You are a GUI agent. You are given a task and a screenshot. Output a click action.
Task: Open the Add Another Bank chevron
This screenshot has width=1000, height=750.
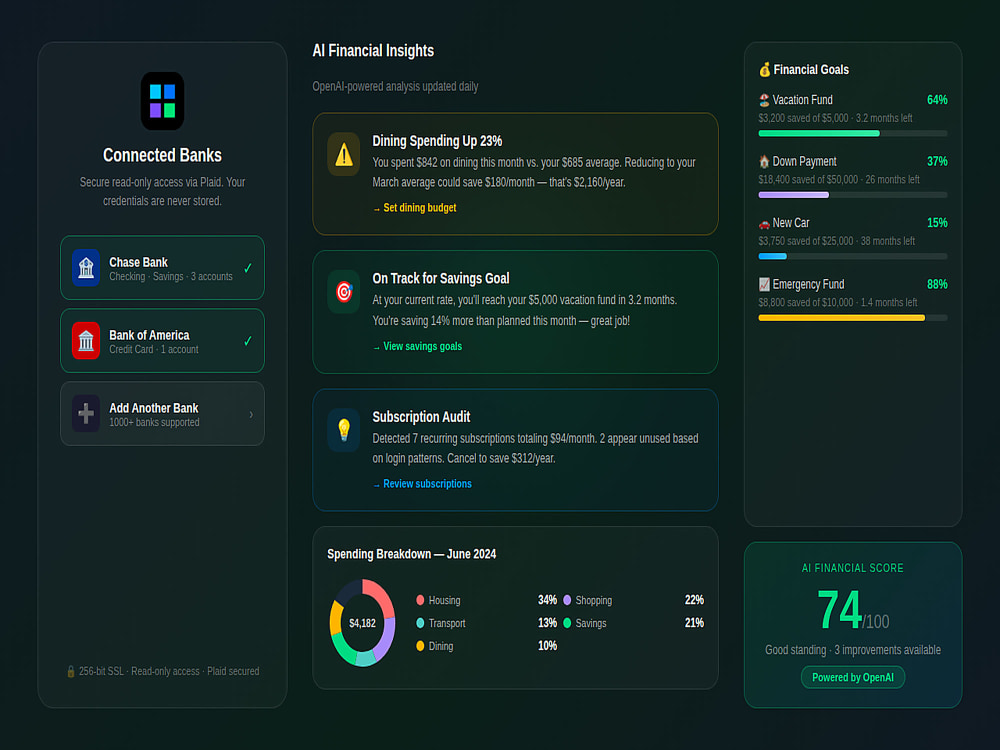pyautogui.click(x=251, y=415)
